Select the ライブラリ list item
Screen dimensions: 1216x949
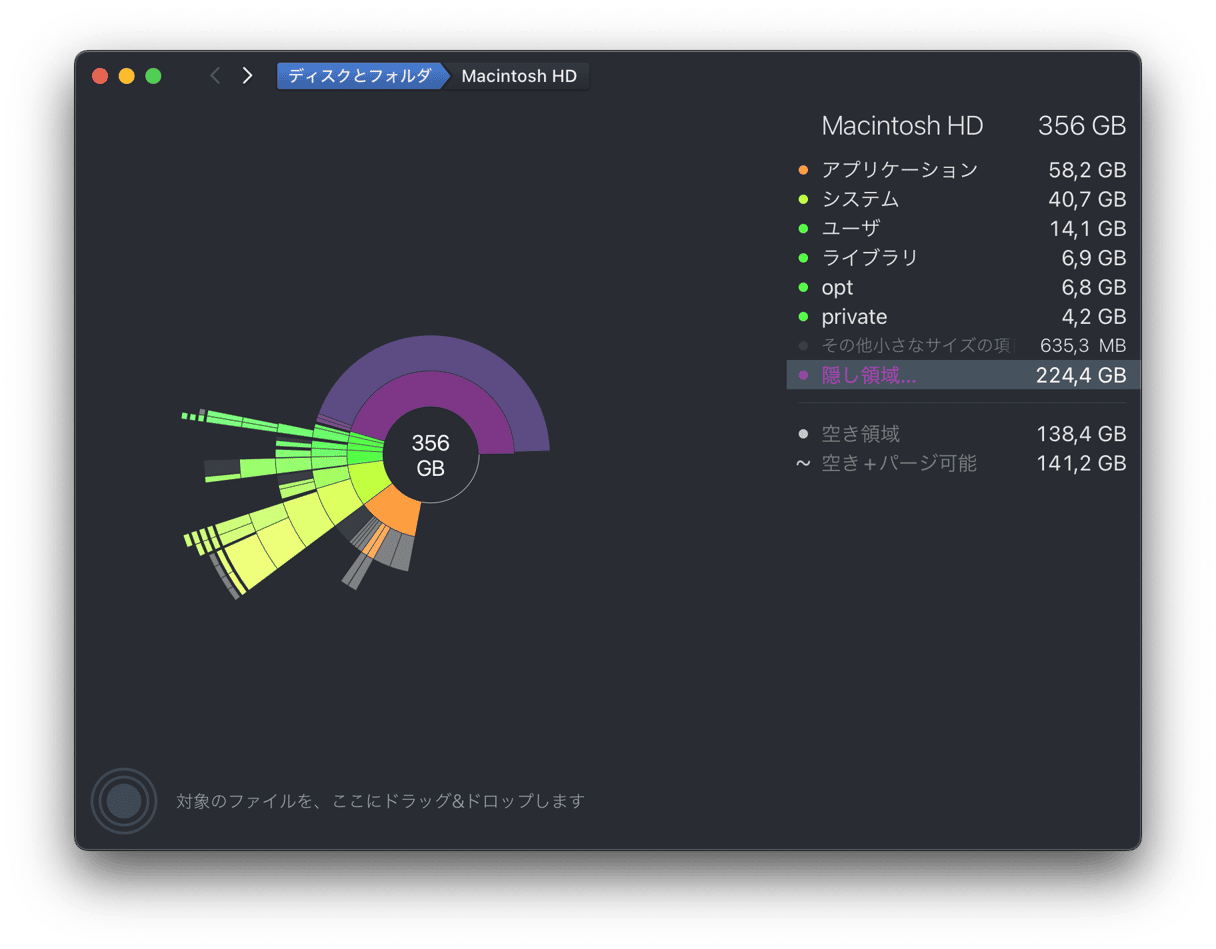click(869, 258)
